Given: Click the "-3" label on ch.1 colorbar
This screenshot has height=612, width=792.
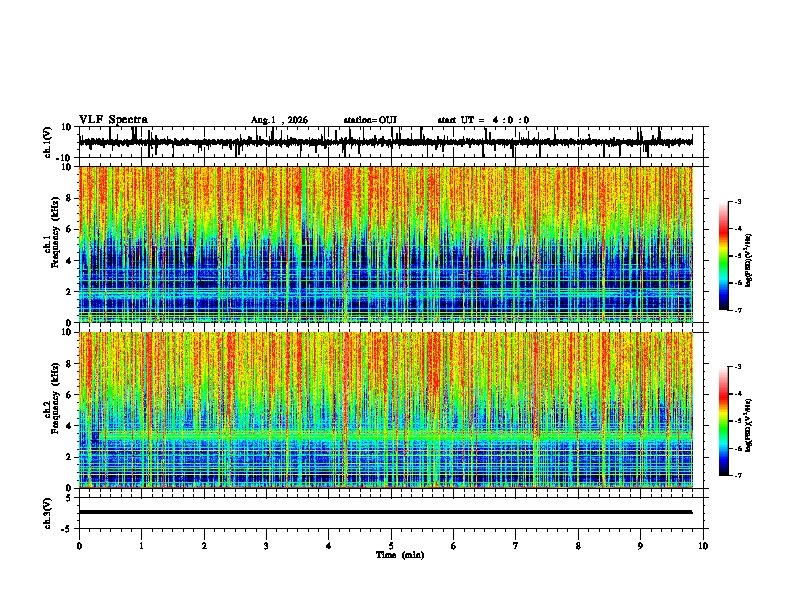Looking at the screenshot, I should tap(737, 202).
